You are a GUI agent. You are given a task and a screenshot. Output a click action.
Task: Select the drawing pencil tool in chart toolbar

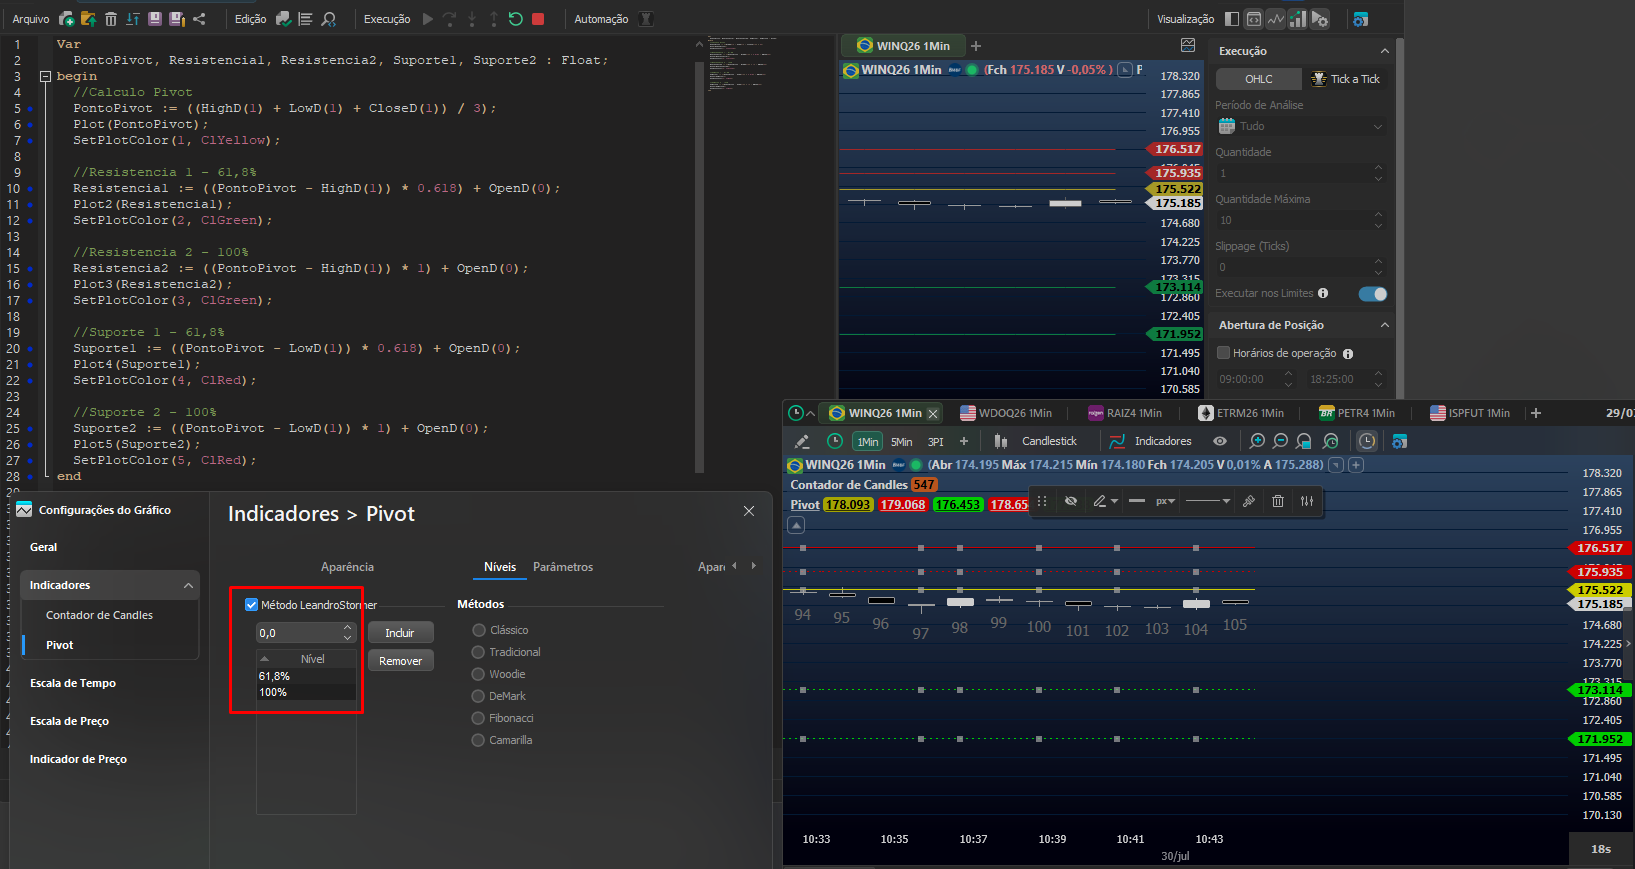[802, 441]
